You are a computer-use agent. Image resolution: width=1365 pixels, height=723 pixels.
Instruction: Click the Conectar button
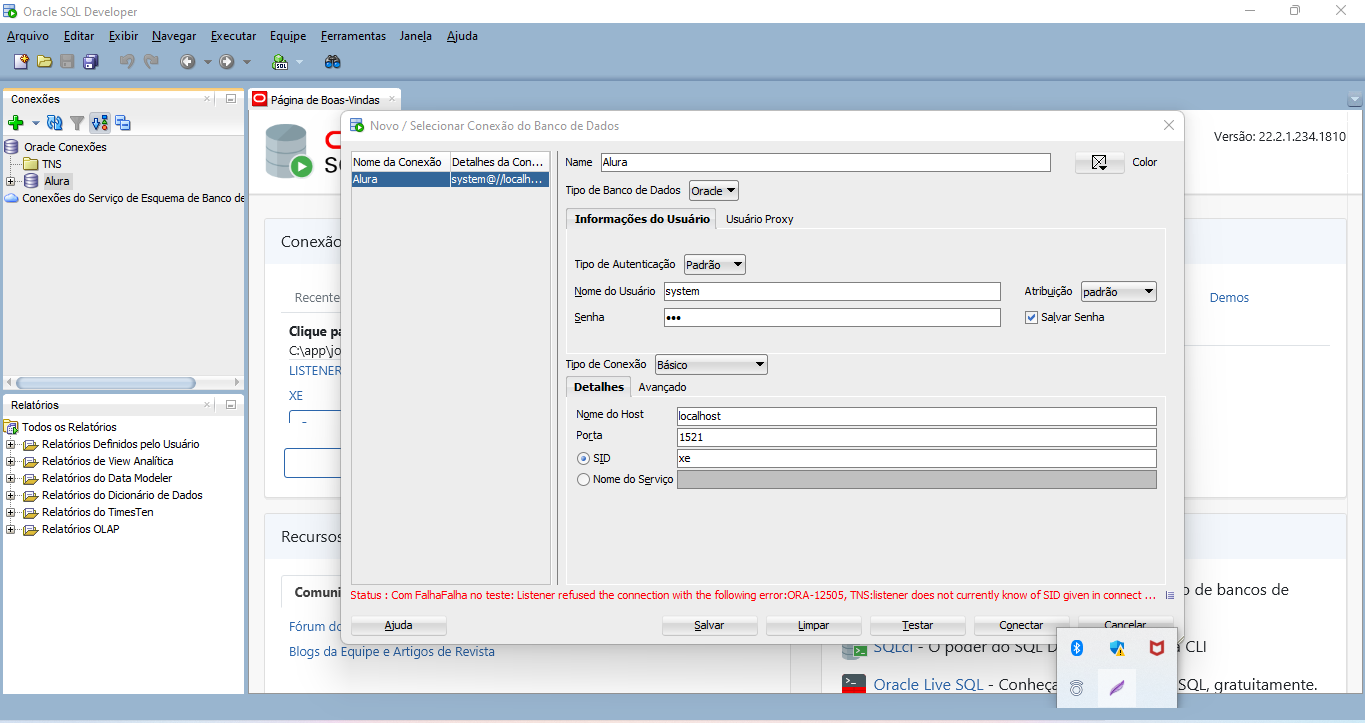pos(1021,625)
